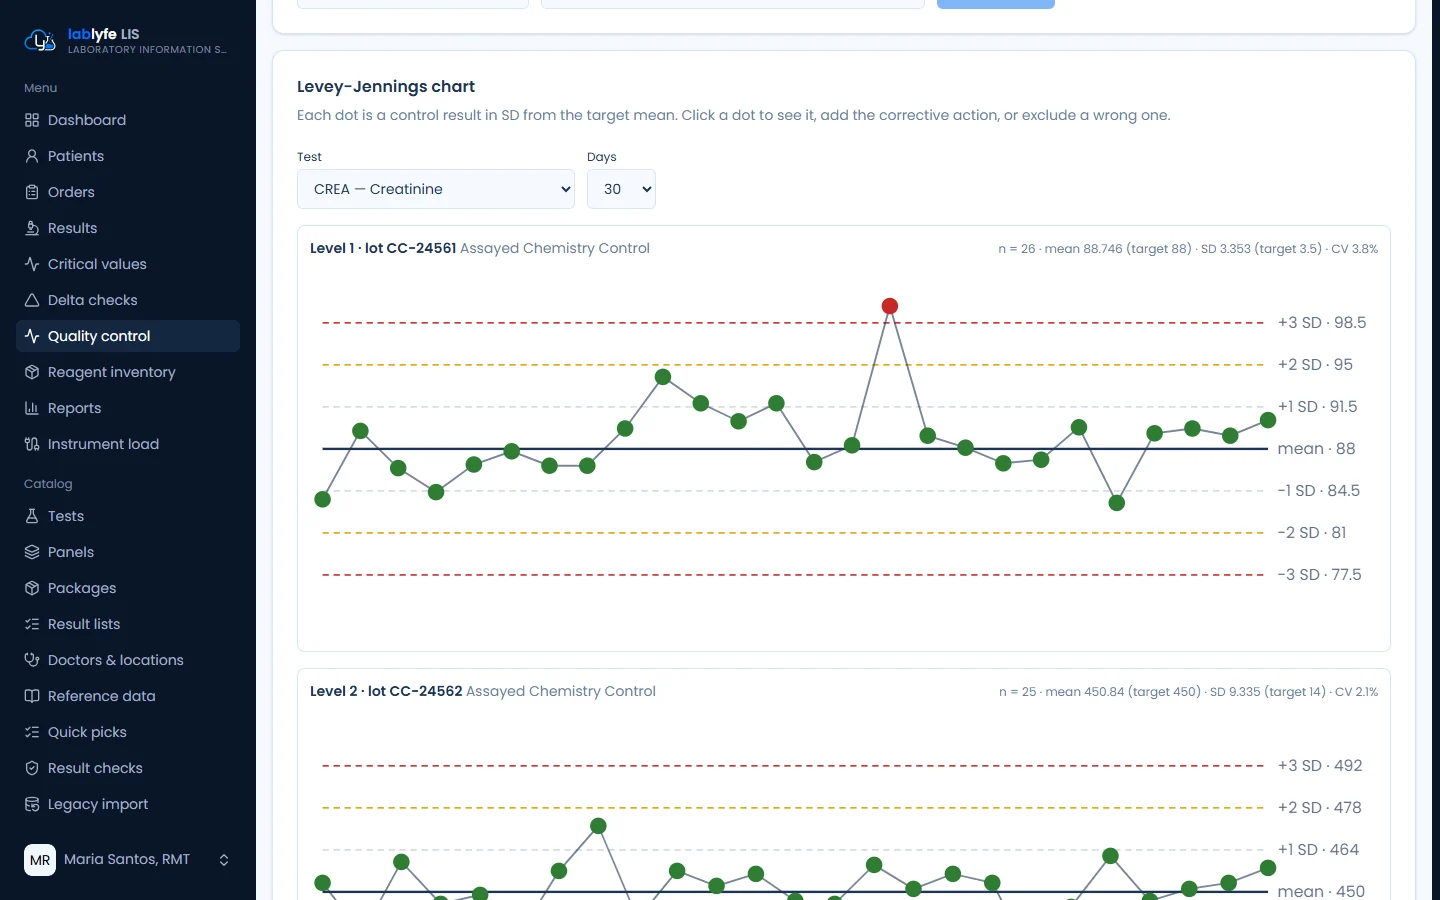The height and width of the screenshot is (900, 1440).
Task: Click the Level 1 dot below −1 SD near right
Action: click(1117, 503)
